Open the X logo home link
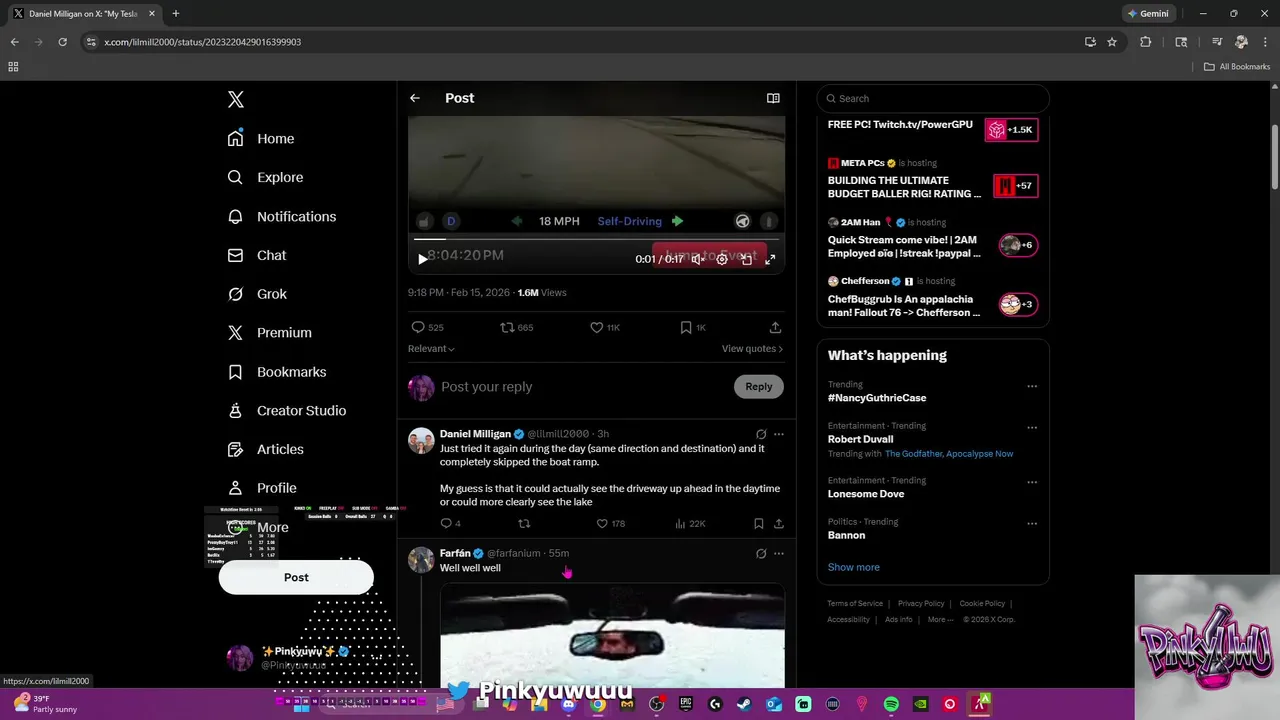Image resolution: width=1280 pixels, height=720 pixels. tap(236, 99)
